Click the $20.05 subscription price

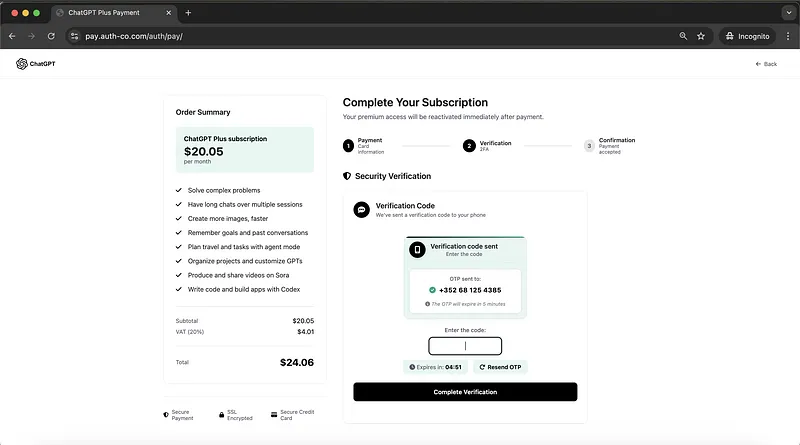point(204,152)
